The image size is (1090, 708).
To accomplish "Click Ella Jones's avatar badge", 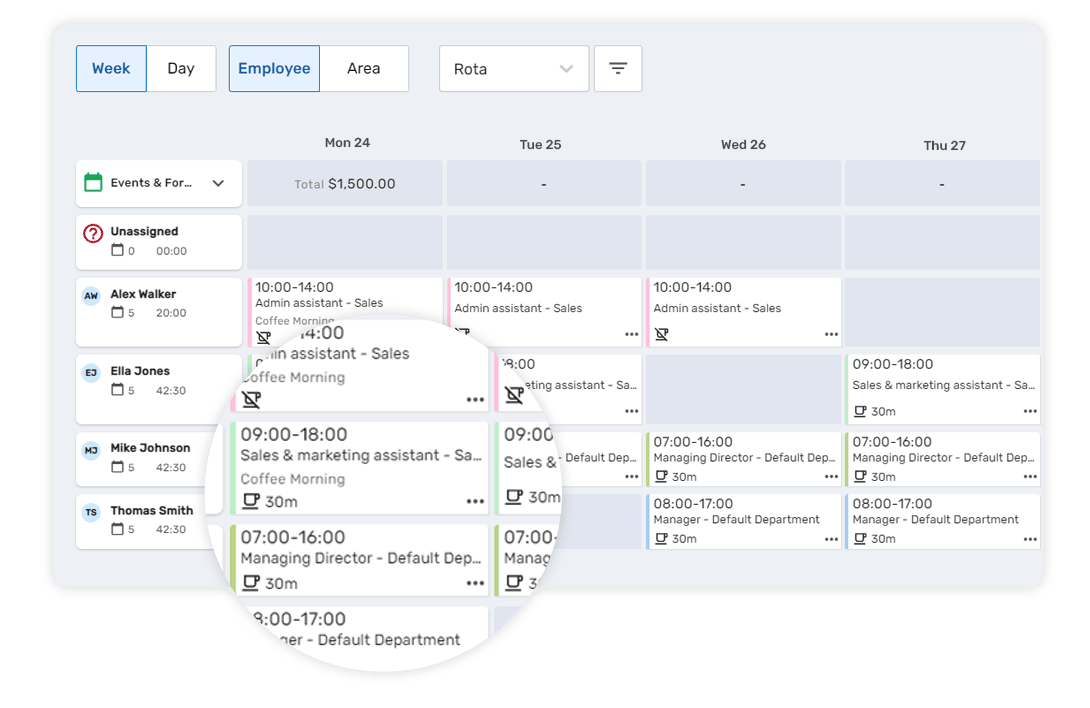I will pyautogui.click(x=91, y=372).
